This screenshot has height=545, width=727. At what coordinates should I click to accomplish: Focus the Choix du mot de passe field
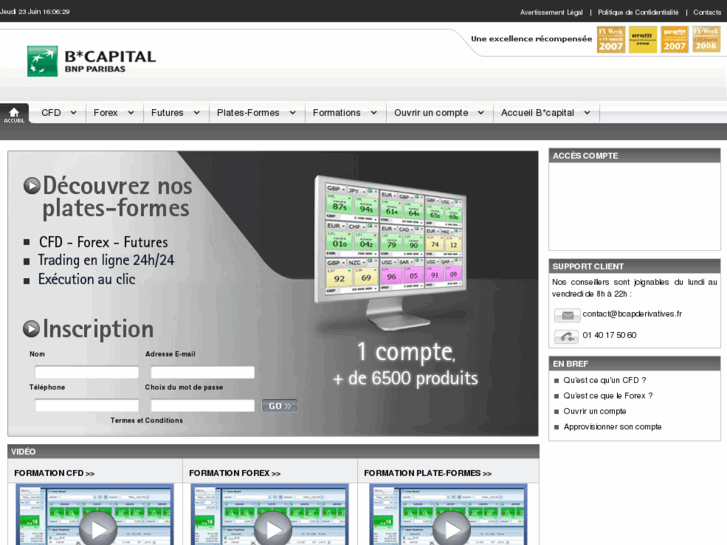pyautogui.click(x=203, y=405)
